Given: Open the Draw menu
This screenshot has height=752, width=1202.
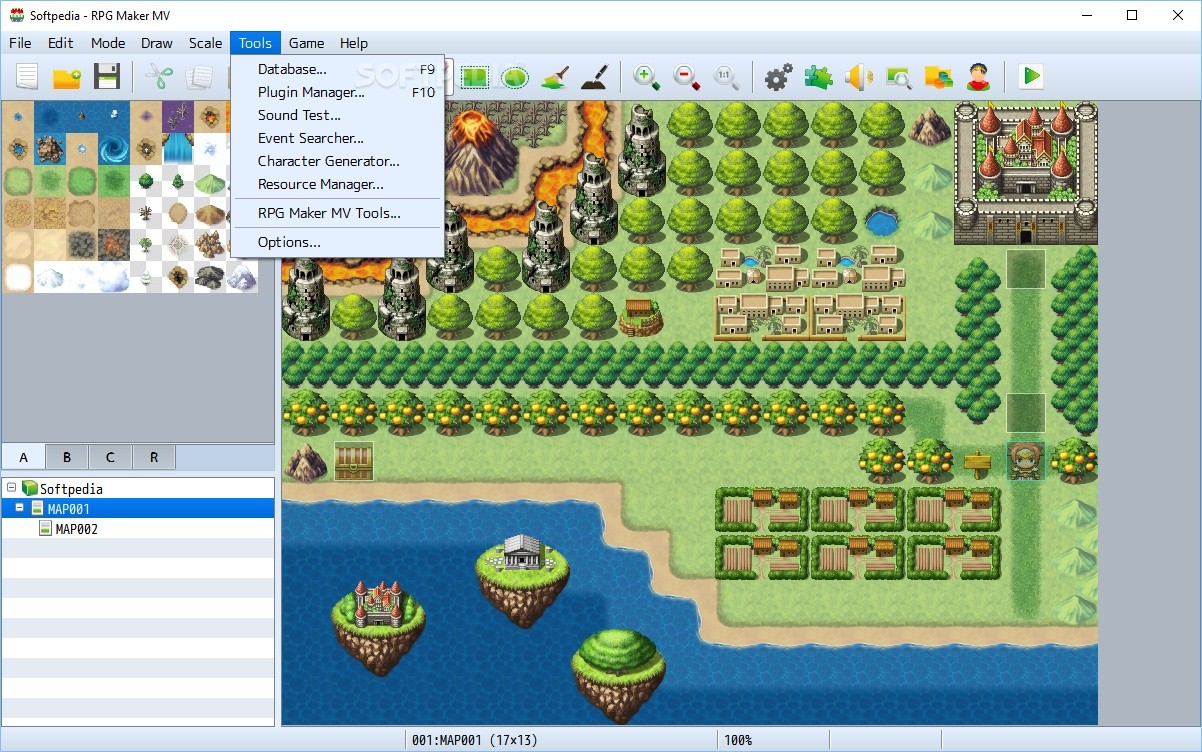Looking at the screenshot, I should click(x=157, y=43).
